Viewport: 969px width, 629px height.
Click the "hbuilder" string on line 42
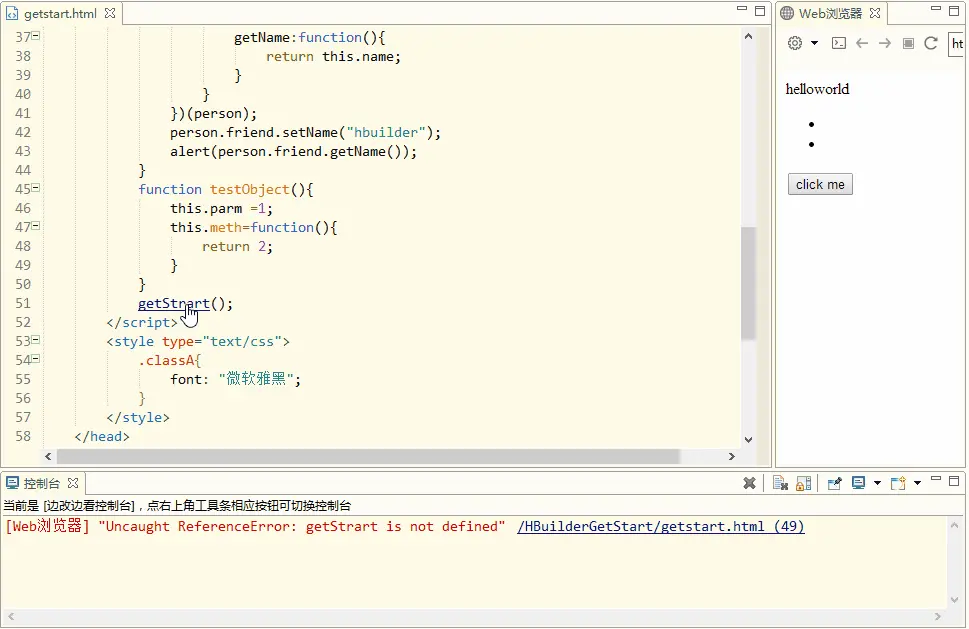386,133
